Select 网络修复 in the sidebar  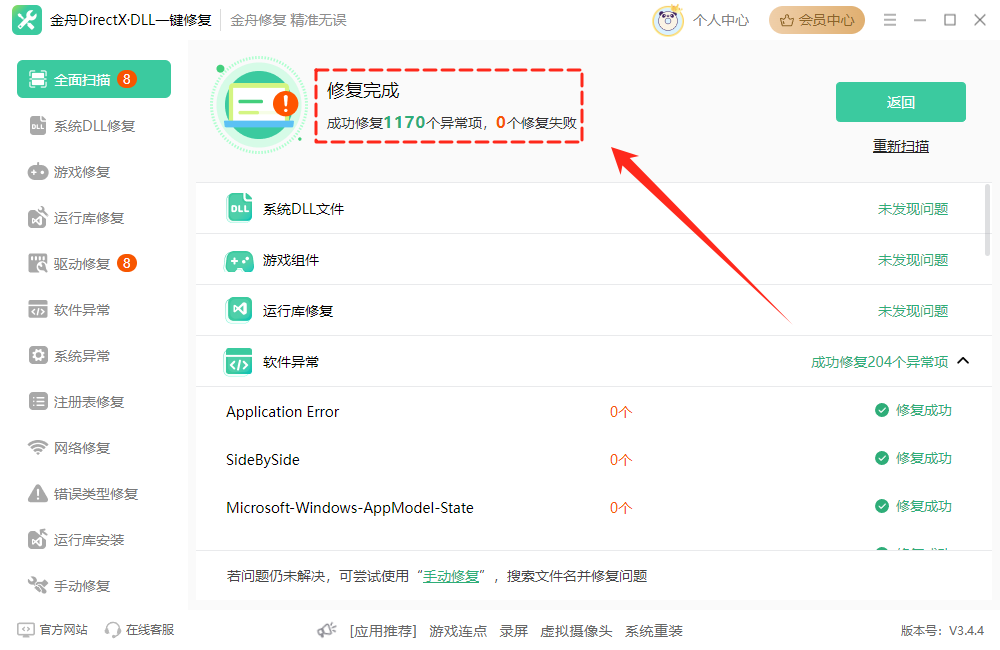tap(94, 447)
